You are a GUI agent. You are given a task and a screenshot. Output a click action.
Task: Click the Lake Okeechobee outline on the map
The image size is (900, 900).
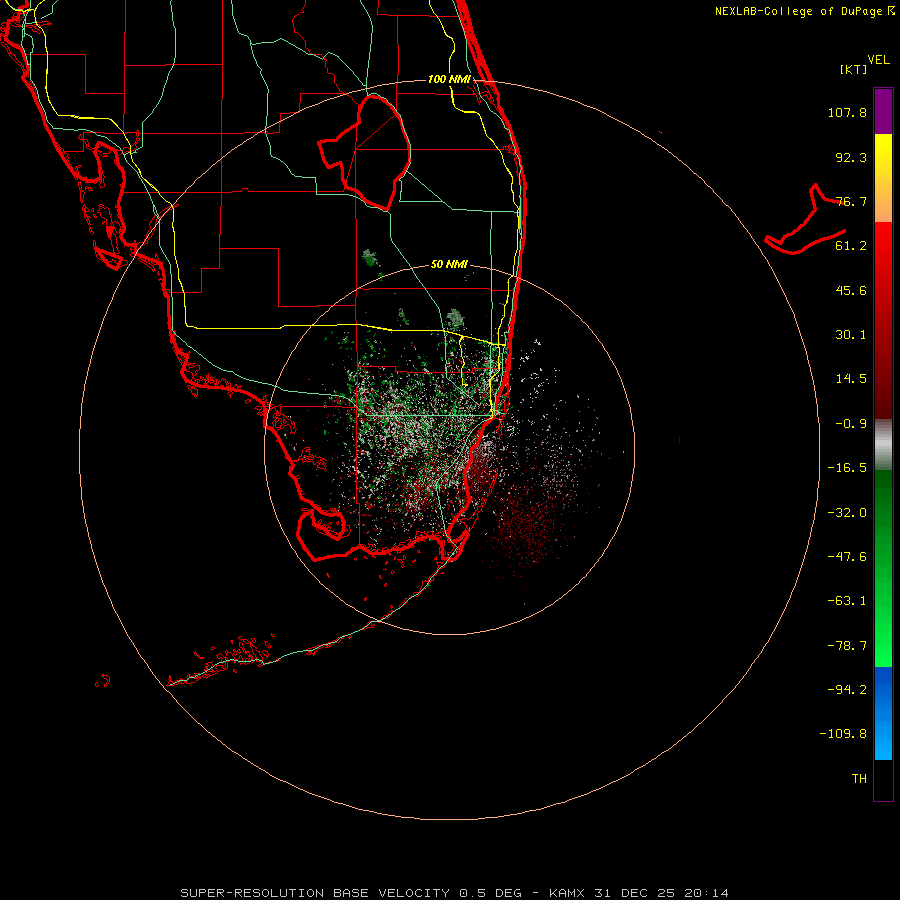pos(364,152)
